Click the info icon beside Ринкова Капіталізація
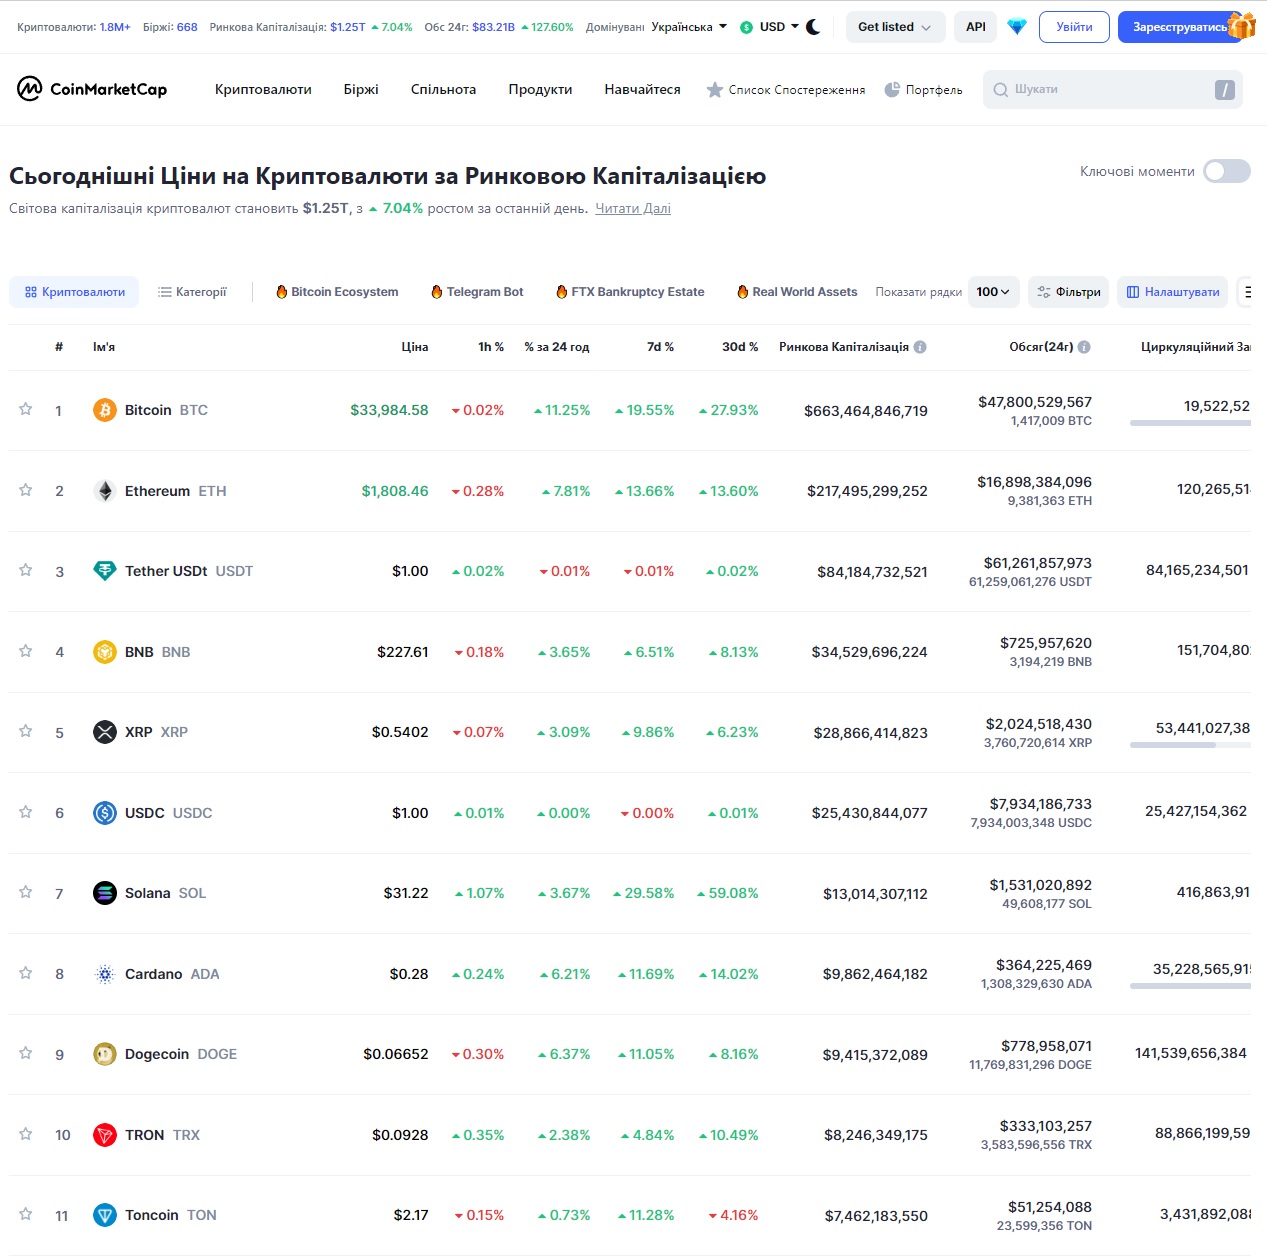Image resolution: width=1267 pixels, height=1259 pixels. tap(920, 347)
